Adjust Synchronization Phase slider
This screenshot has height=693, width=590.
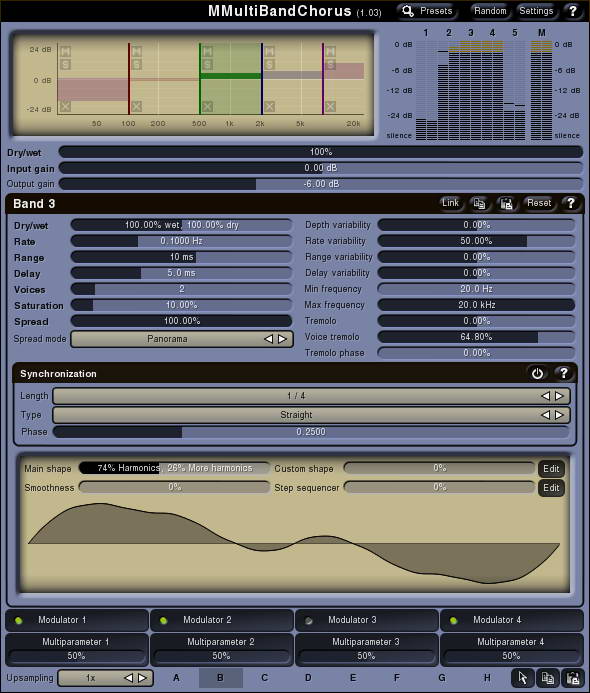[311, 432]
